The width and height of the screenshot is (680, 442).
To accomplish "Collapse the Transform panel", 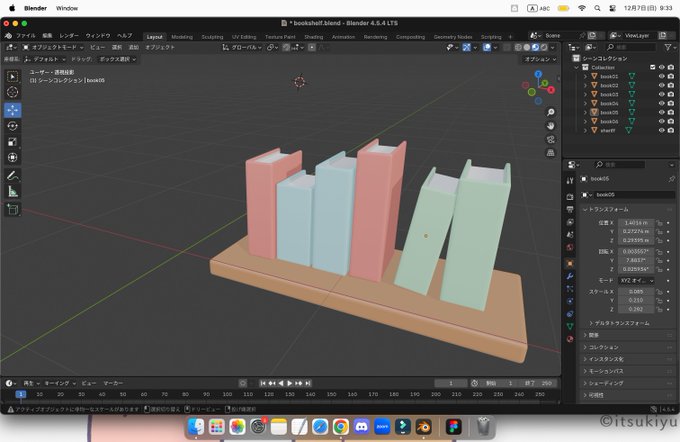I will [605, 210].
